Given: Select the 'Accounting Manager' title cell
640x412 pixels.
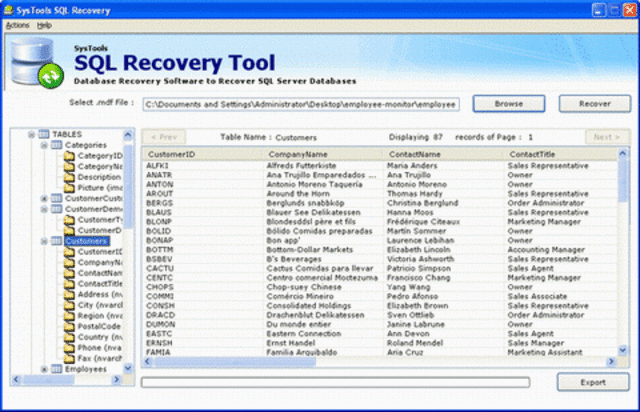Looking at the screenshot, I should coord(546,249).
